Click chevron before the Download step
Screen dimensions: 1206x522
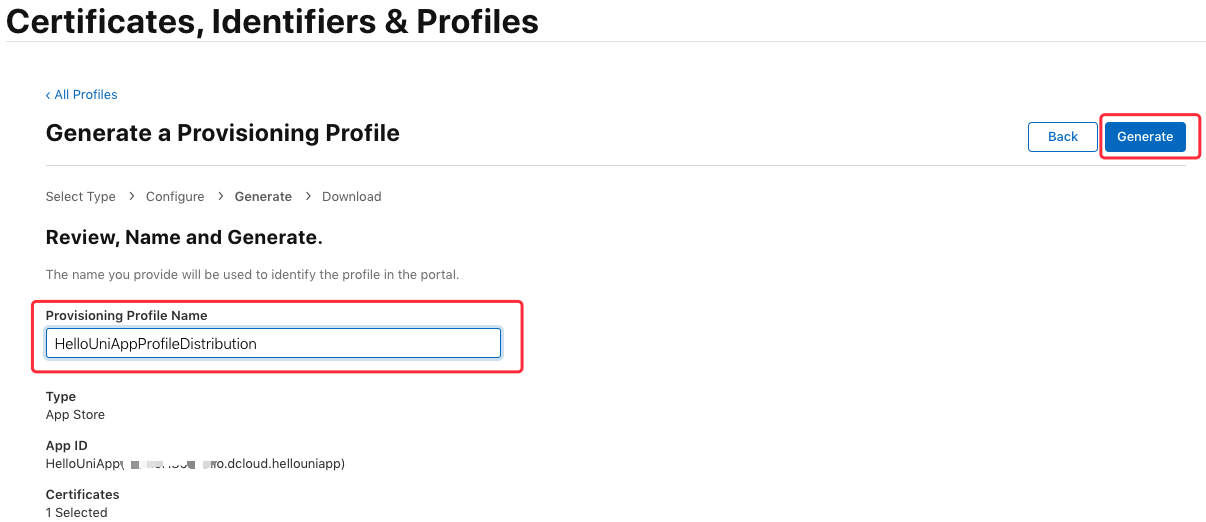307,197
